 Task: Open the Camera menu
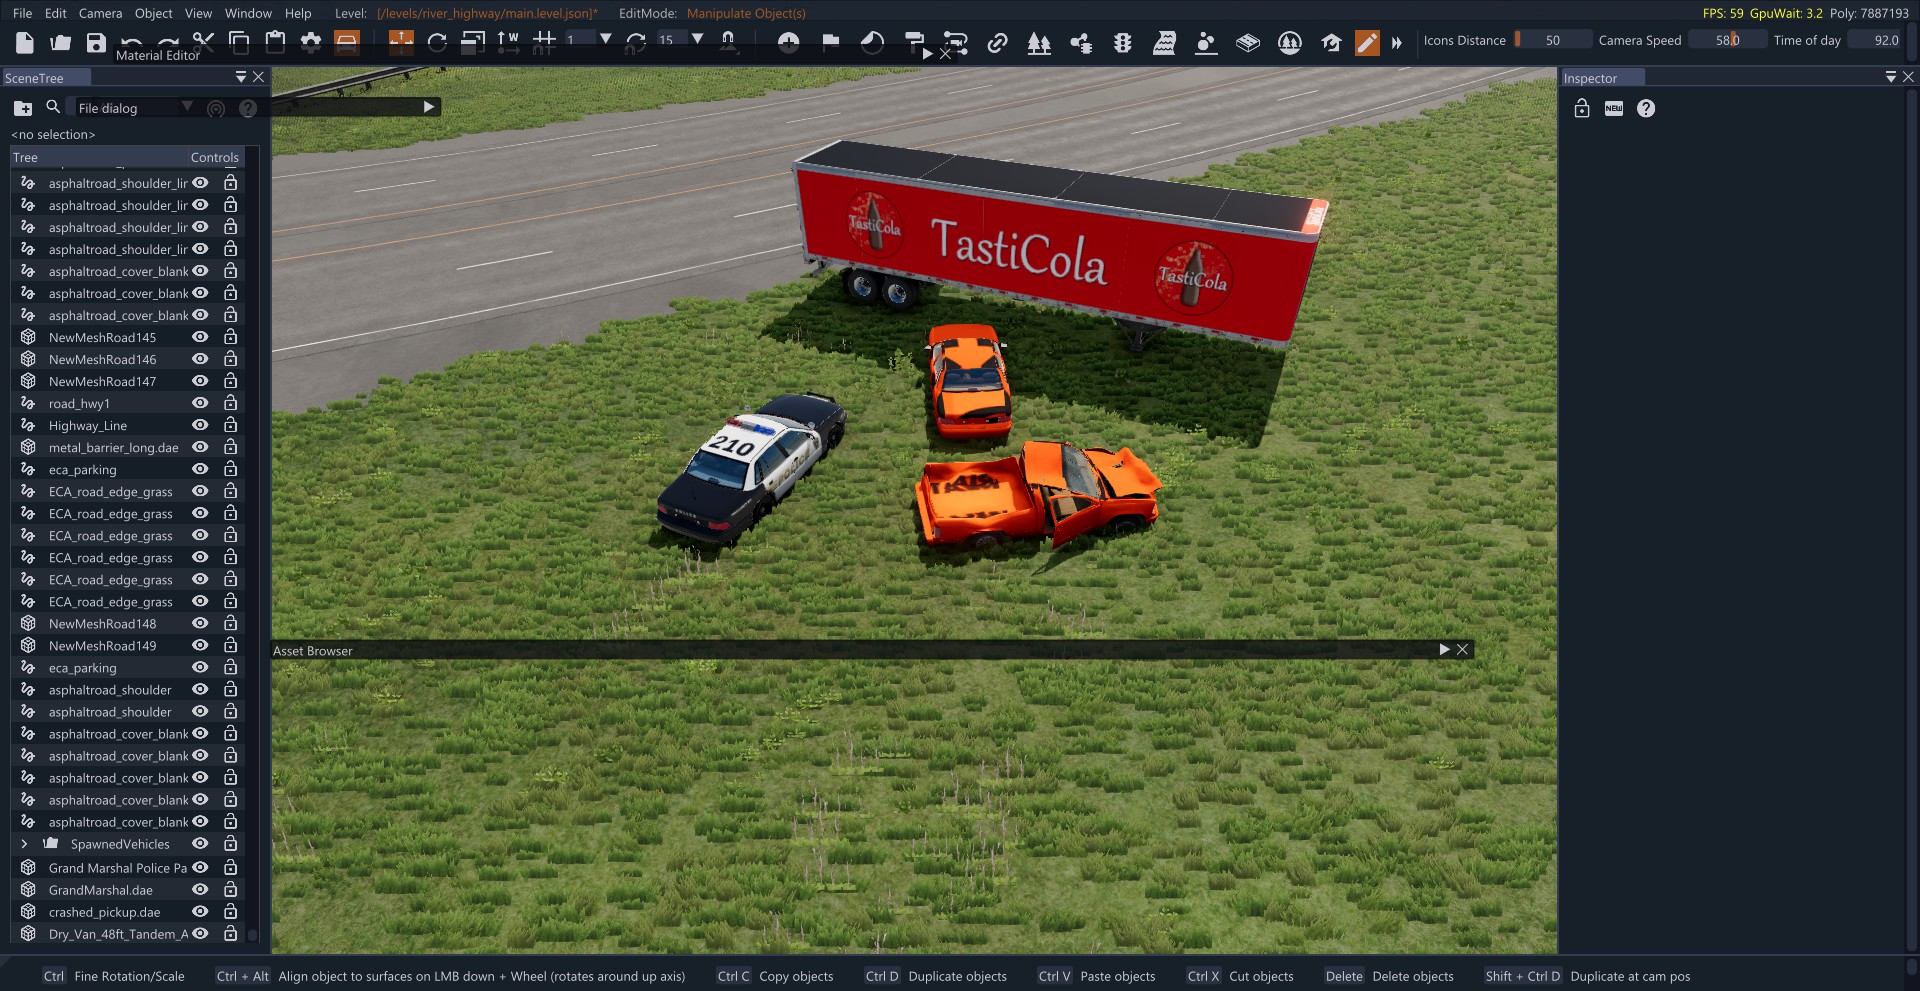100,13
